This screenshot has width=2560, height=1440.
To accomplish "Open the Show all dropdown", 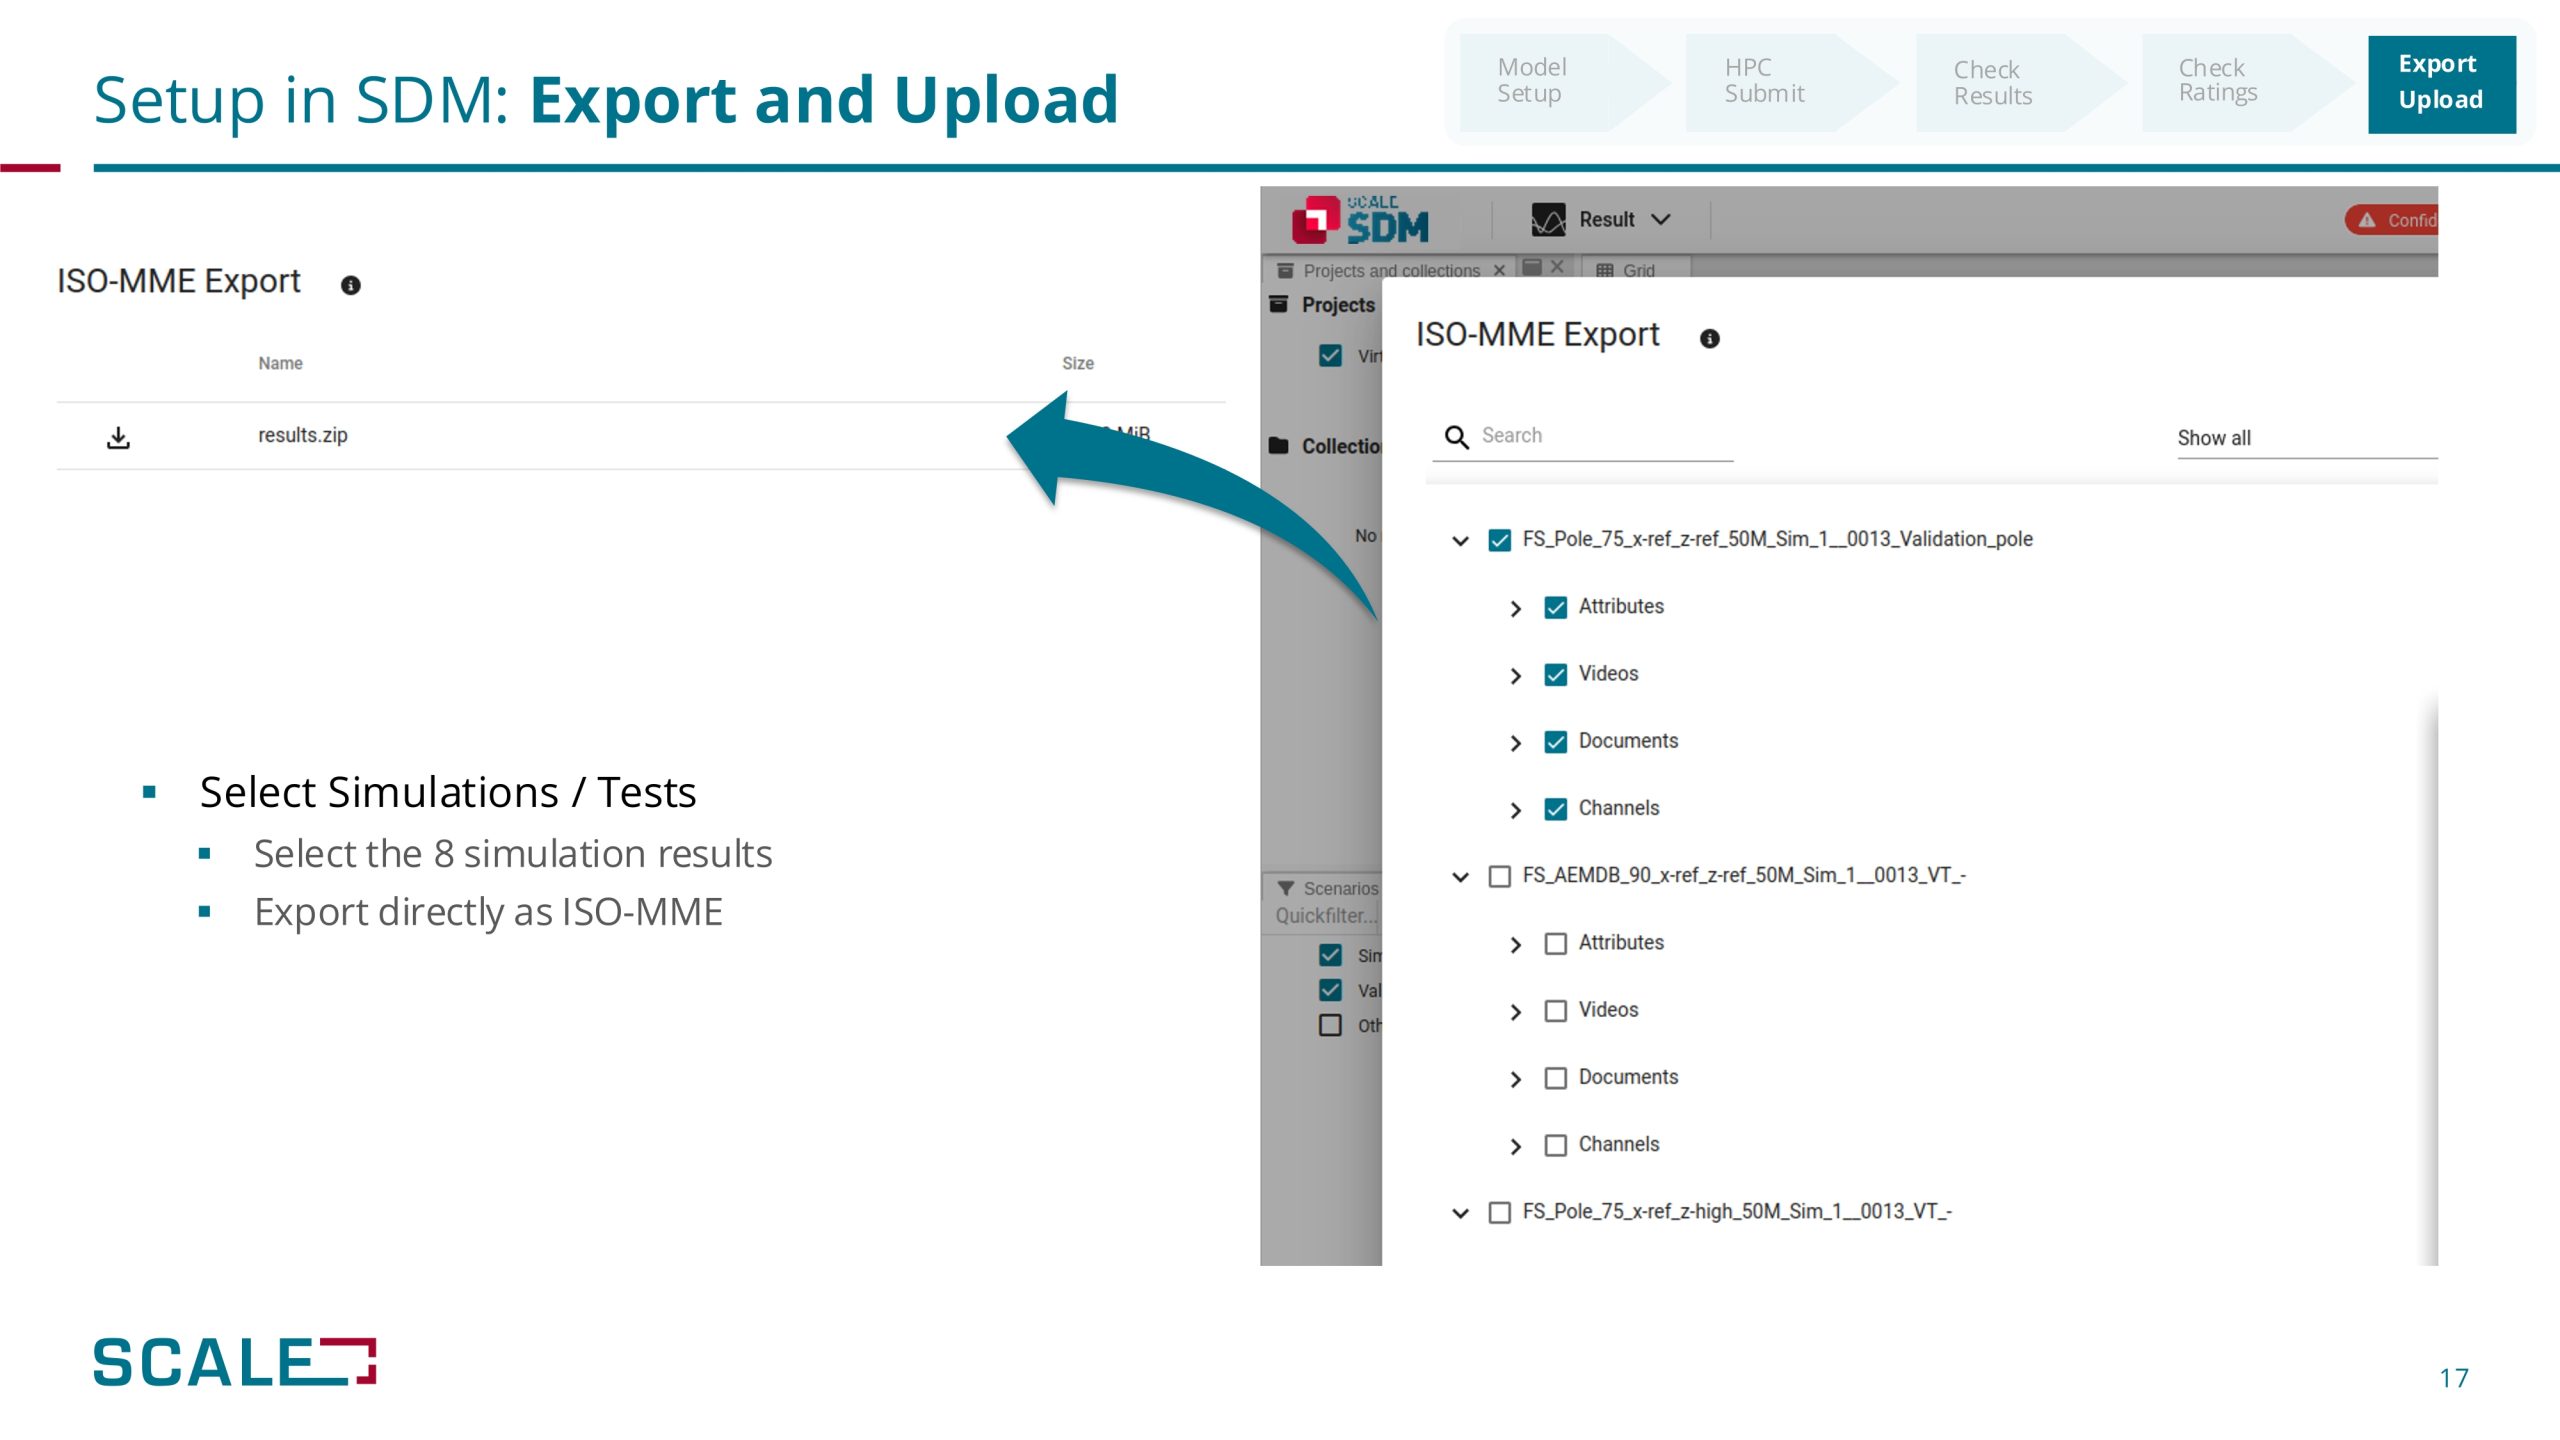I will 2307,438.
